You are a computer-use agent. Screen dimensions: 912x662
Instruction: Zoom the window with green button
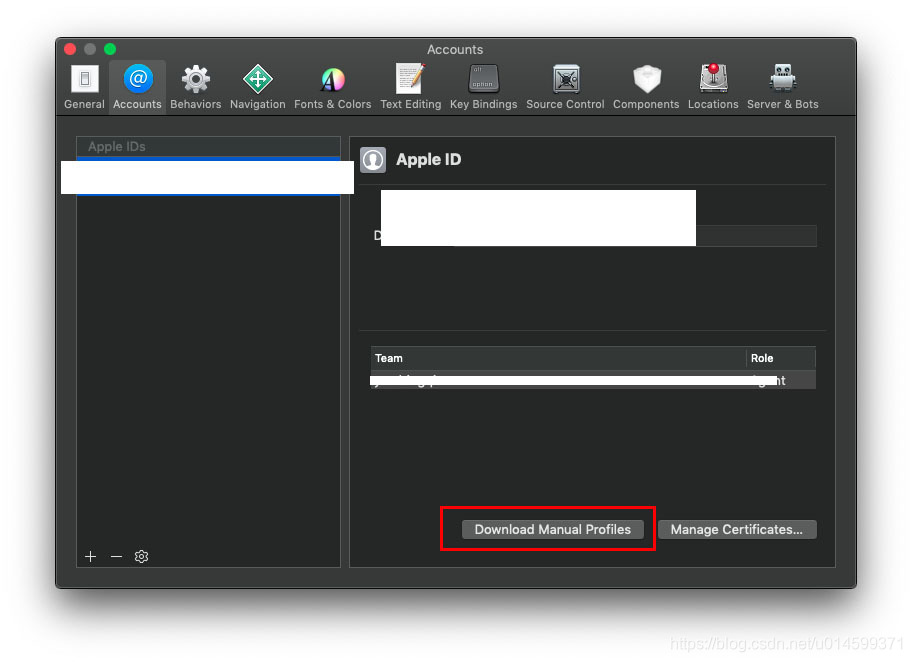pyautogui.click(x=110, y=49)
